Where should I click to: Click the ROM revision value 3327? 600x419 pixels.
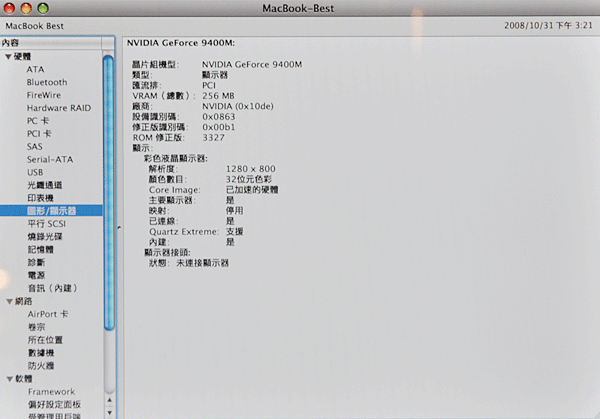click(x=214, y=137)
